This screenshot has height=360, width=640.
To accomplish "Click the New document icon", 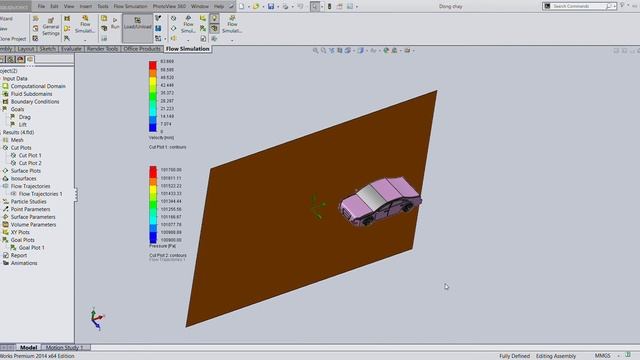I will [242, 6].
